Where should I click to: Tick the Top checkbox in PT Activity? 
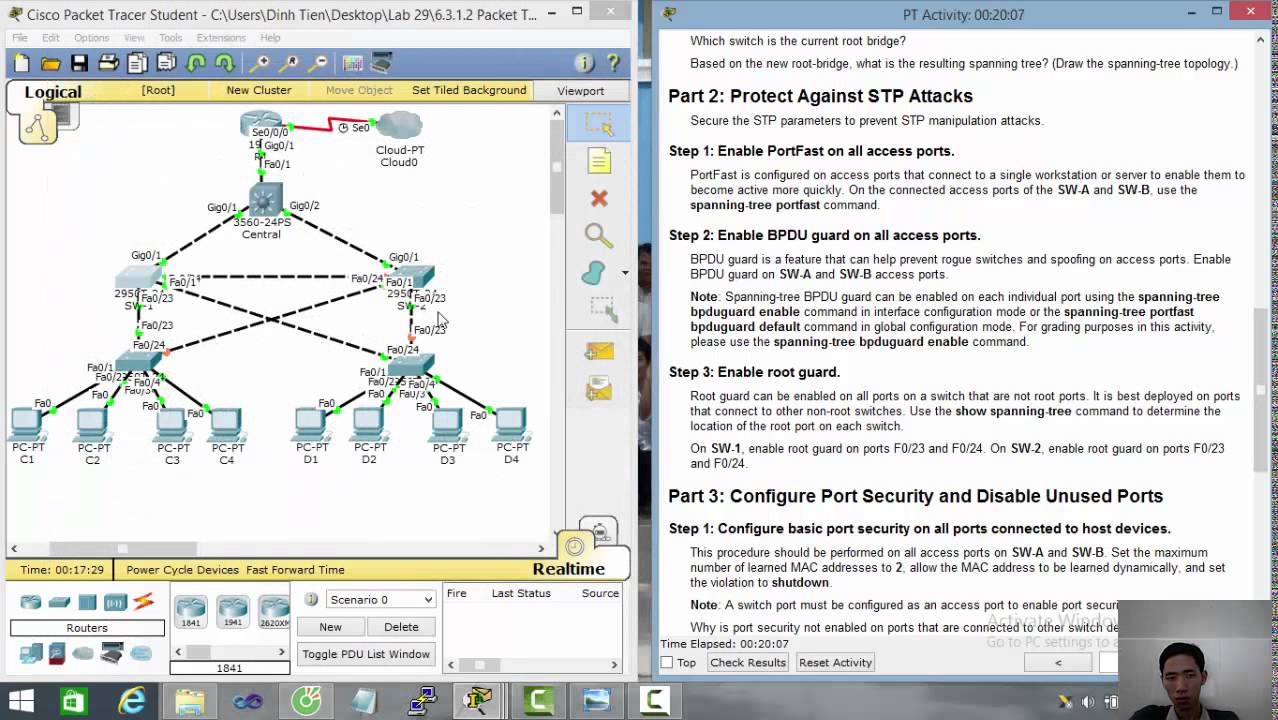pyautogui.click(x=667, y=663)
